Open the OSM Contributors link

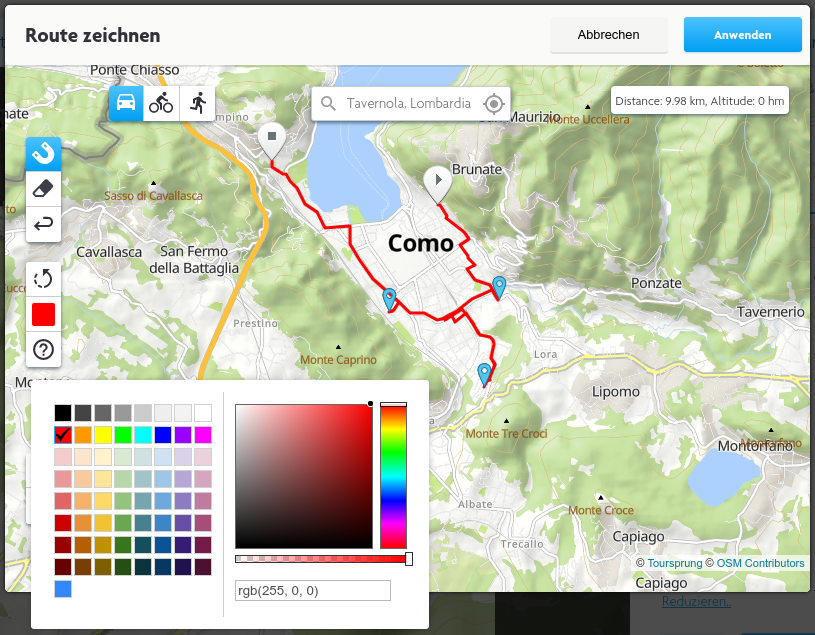(x=760, y=563)
